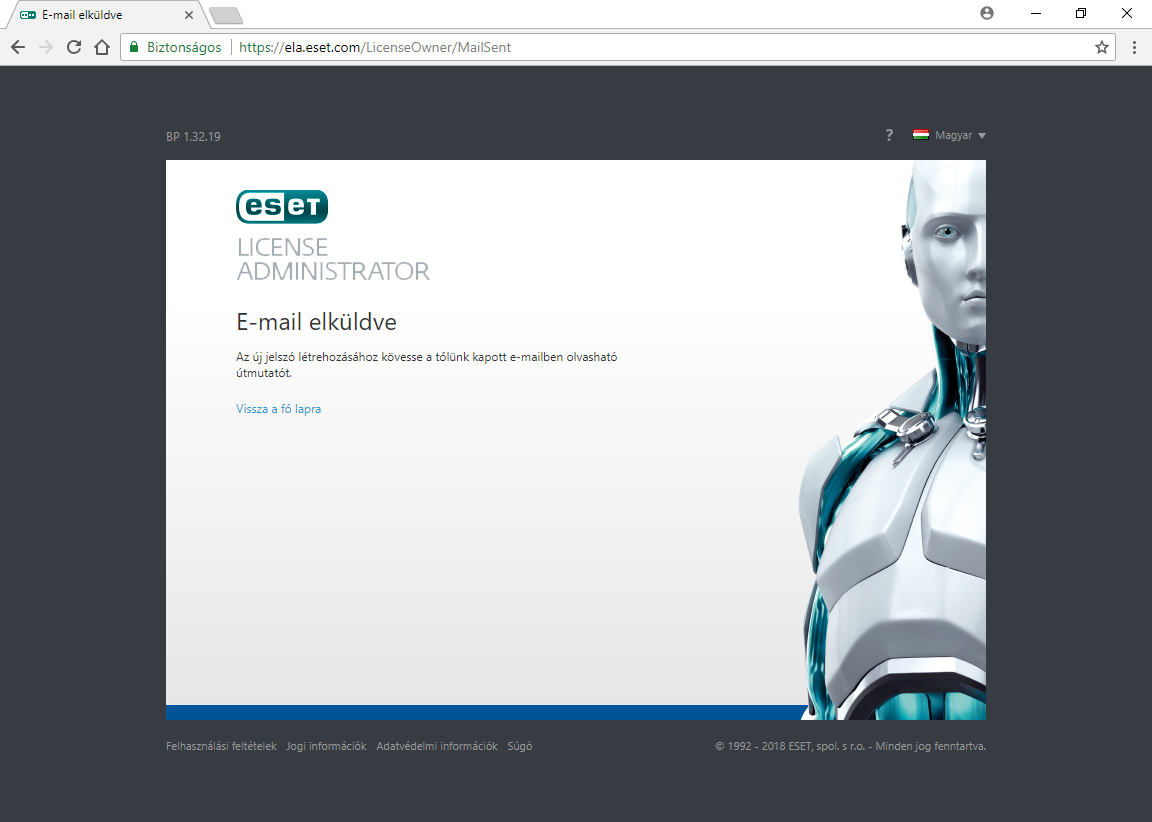Image resolution: width=1152 pixels, height=822 pixels.
Task: Go to the browser Home page
Action: (101, 47)
